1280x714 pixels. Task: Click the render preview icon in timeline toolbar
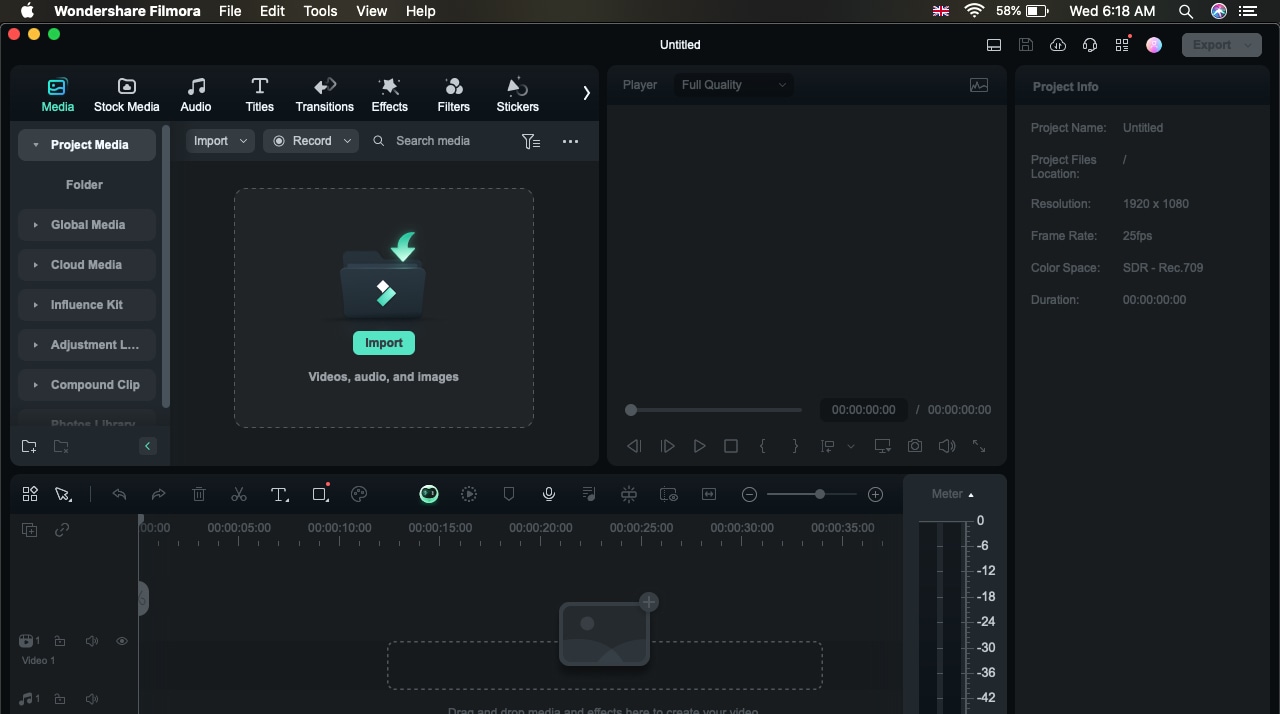pos(469,494)
